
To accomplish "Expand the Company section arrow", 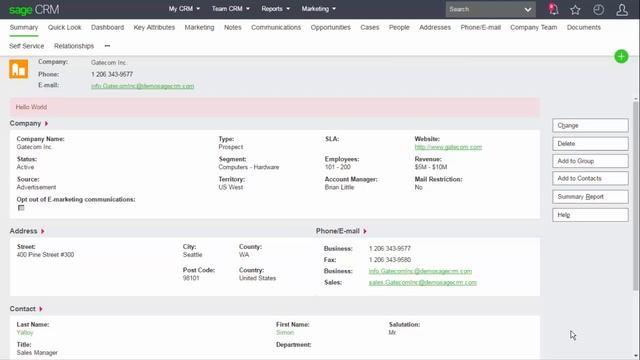I will click(46, 123).
